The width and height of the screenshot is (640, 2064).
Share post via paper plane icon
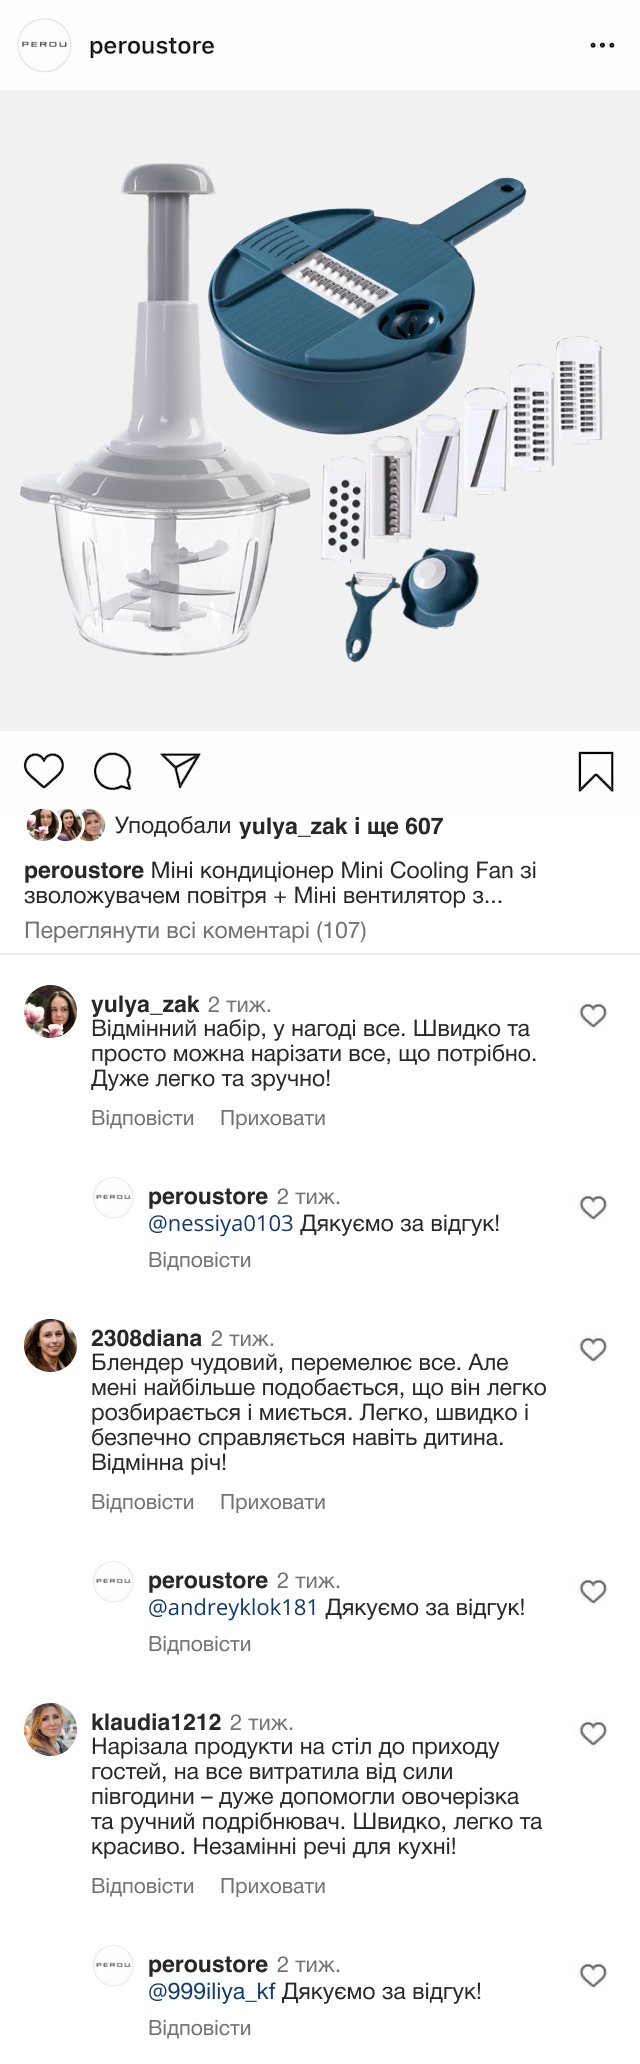[181, 769]
